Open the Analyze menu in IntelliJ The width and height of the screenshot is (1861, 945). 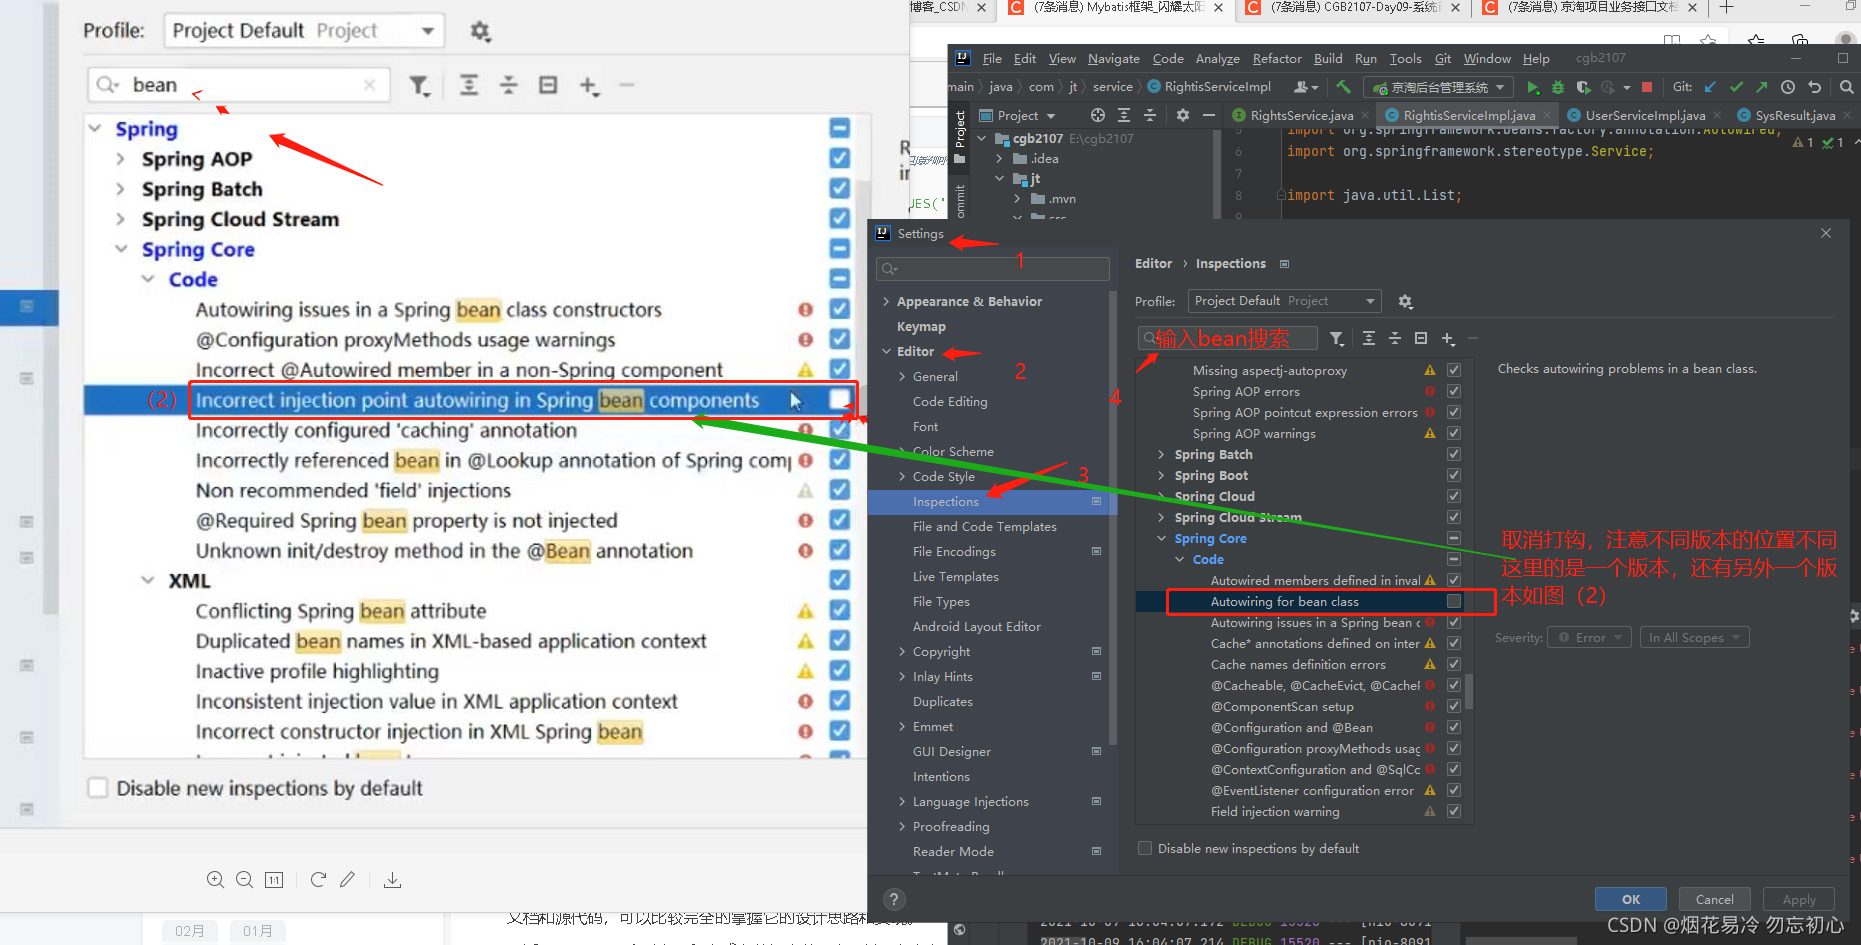(x=1217, y=58)
